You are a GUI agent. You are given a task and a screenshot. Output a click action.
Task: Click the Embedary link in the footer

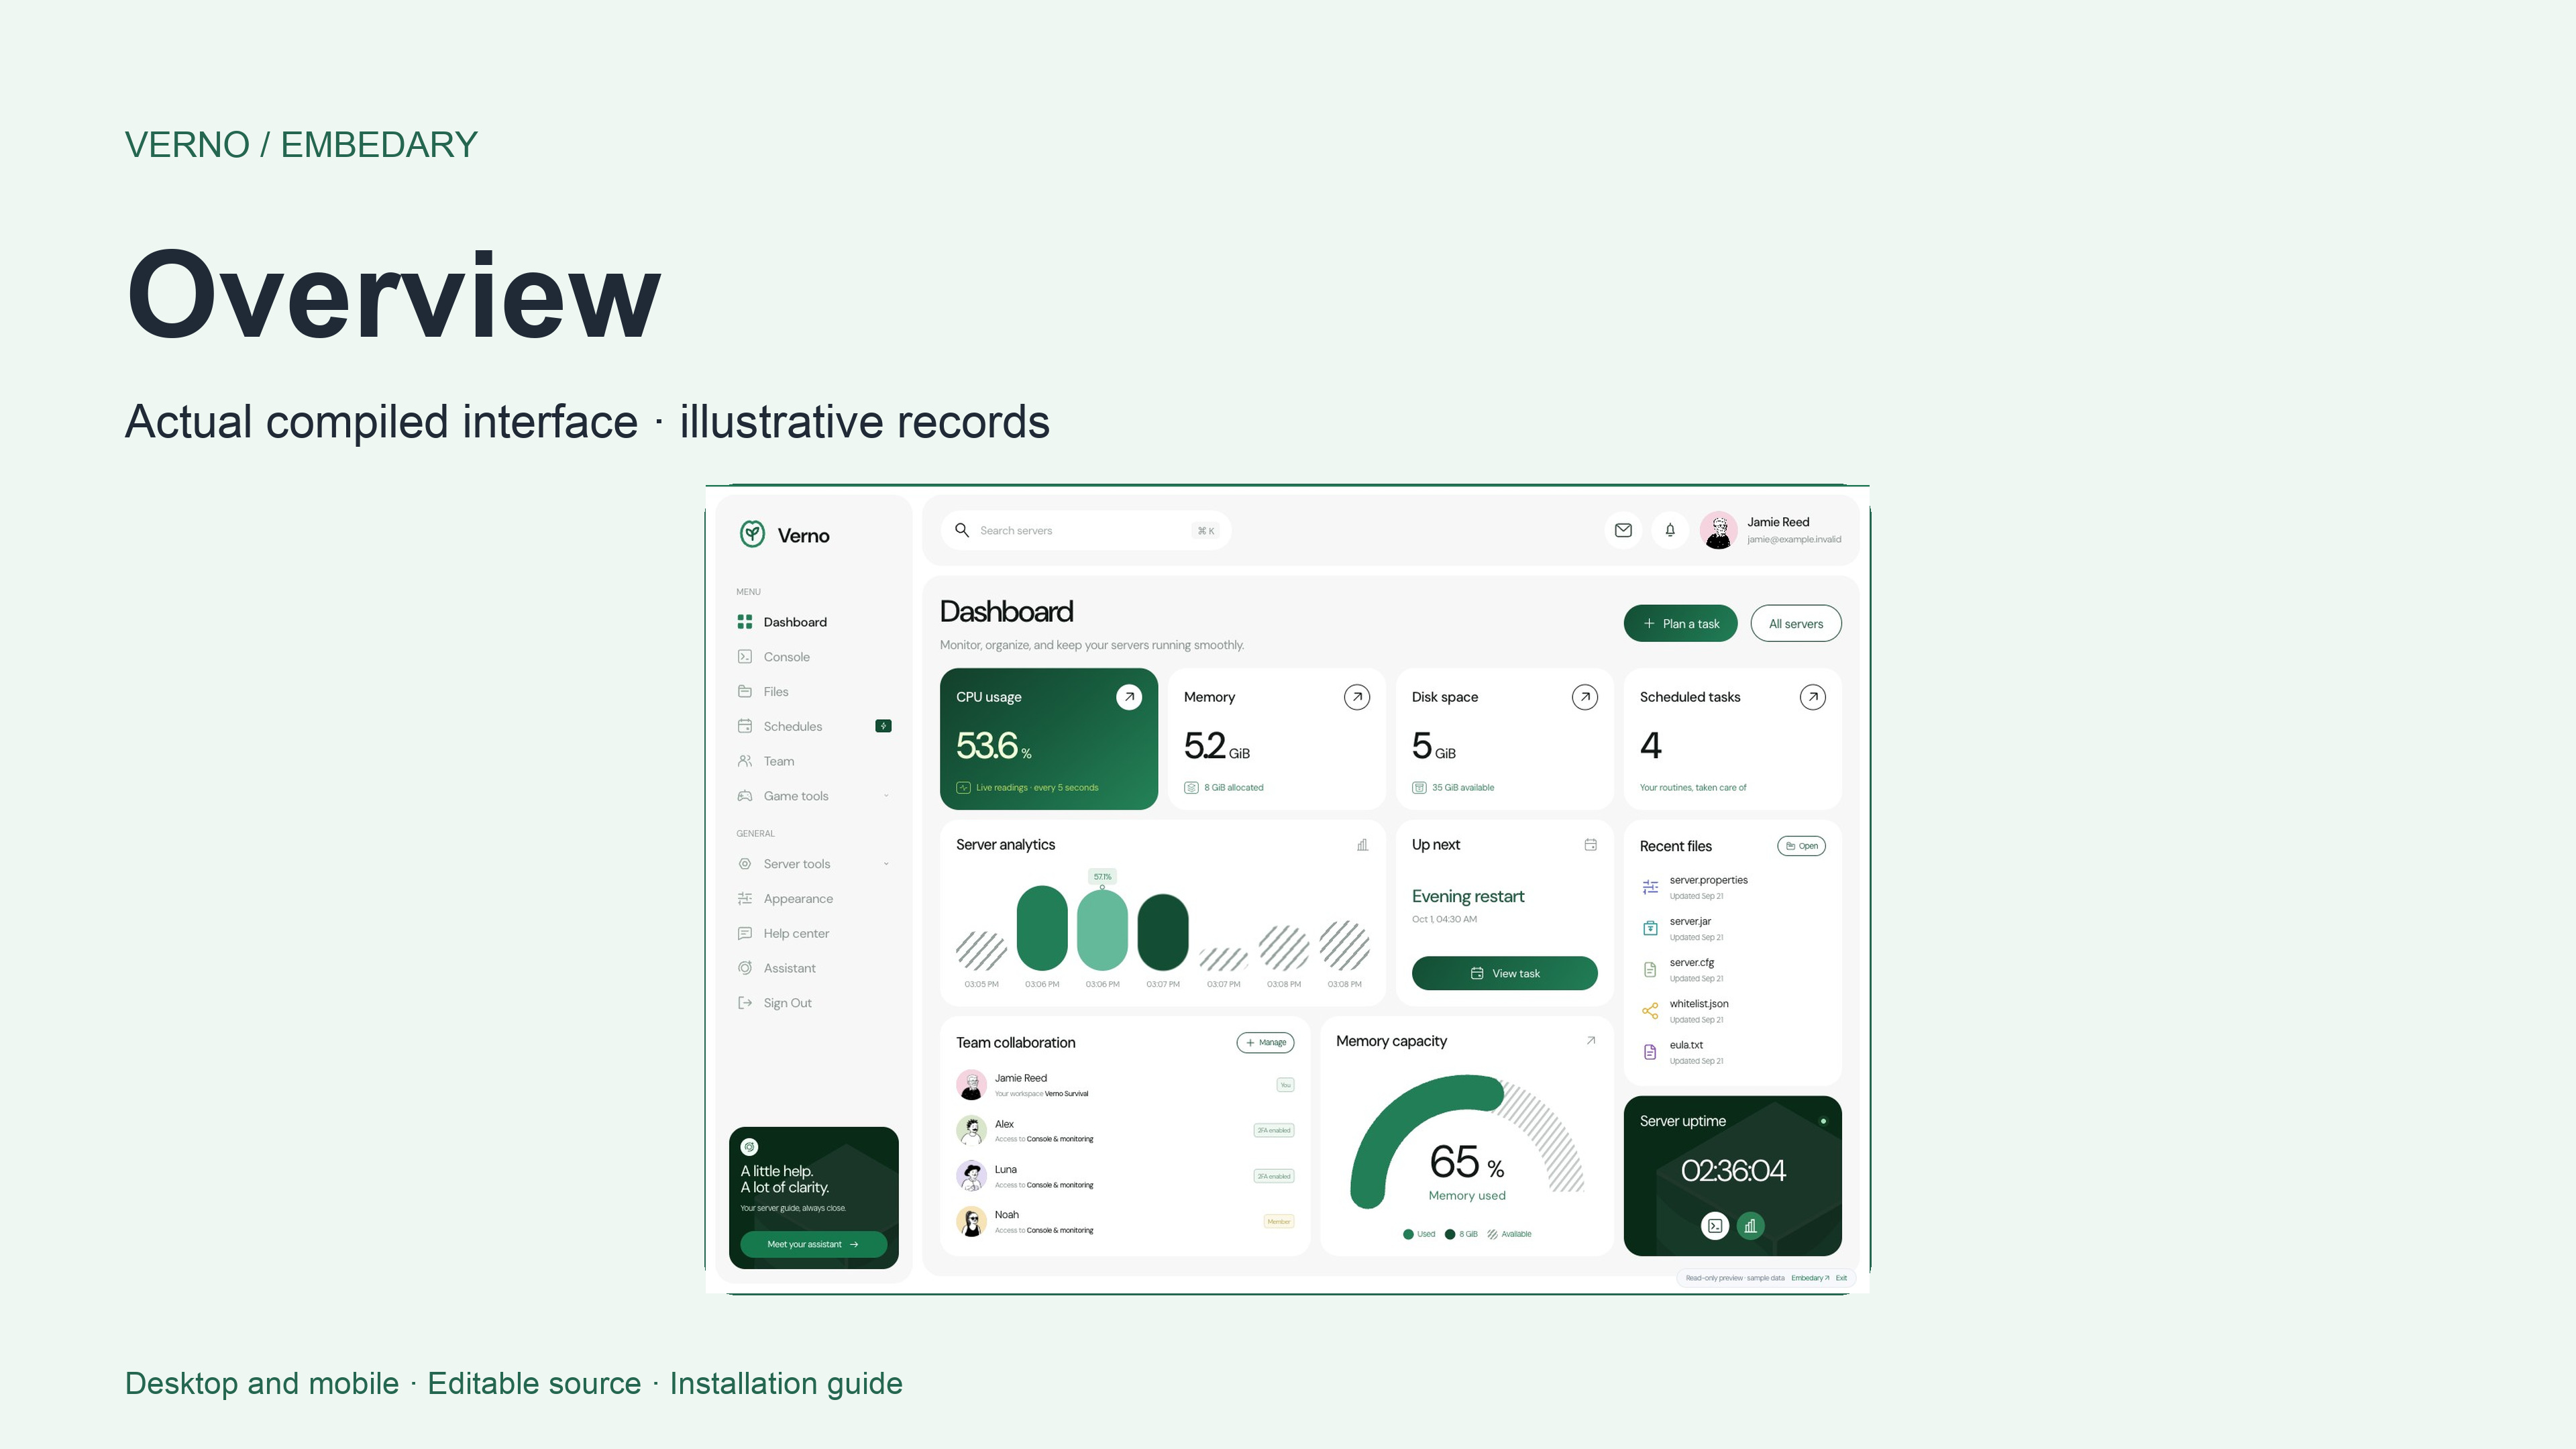click(1809, 1278)
